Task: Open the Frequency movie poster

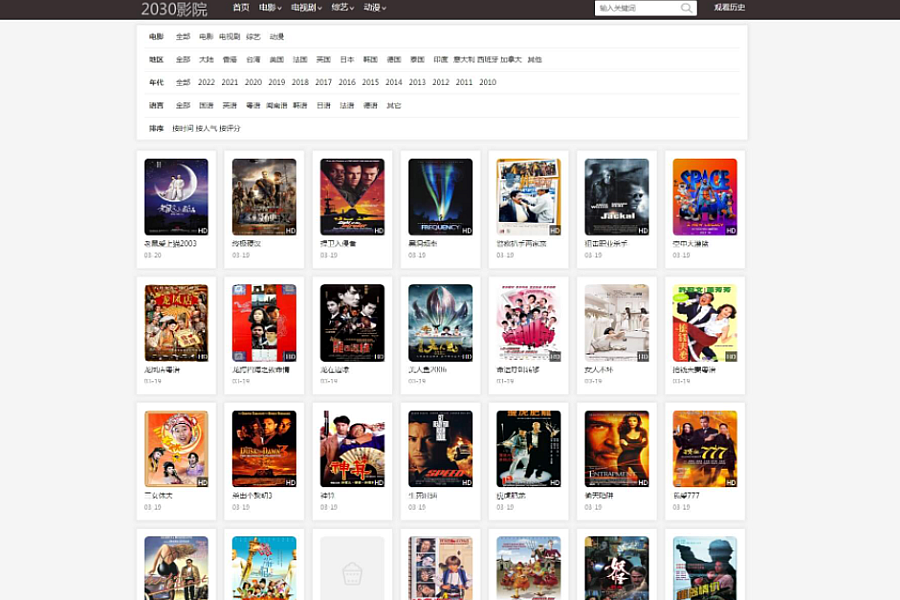Action: (440, 197)
